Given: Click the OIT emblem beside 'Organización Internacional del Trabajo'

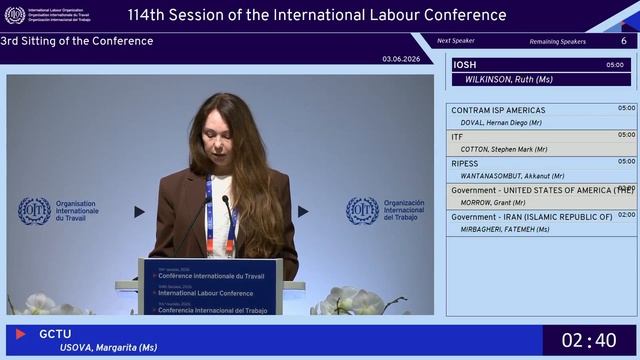Looking at the screenshot, I should (x=362, y=211).
